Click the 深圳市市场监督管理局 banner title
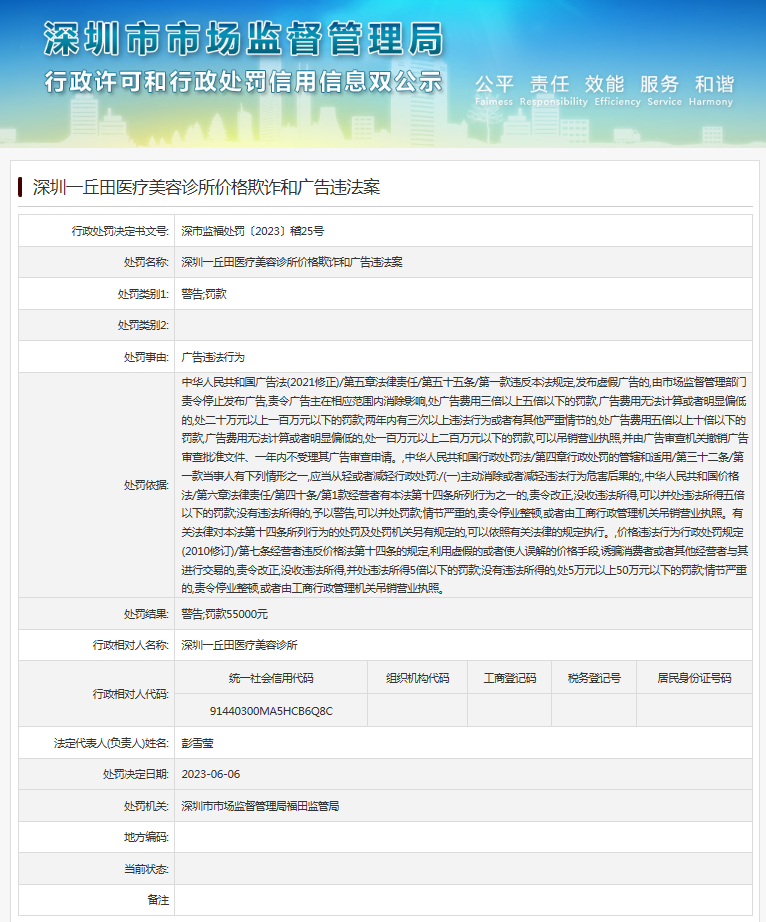Image resolution: width=766 pixels, height=922 pixels. tap(243, 39)
